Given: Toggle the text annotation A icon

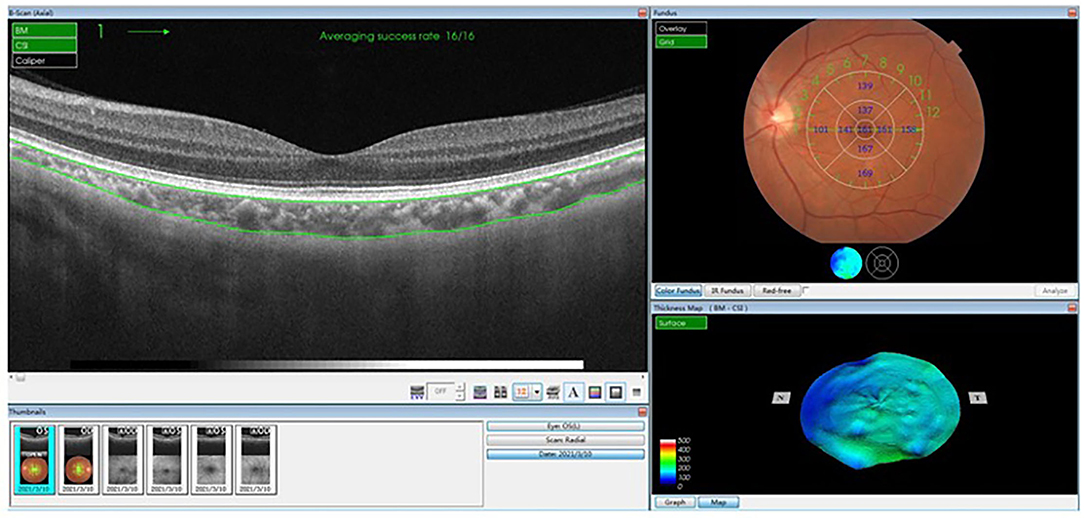Looking at the screenshot, I should [573, 392].
